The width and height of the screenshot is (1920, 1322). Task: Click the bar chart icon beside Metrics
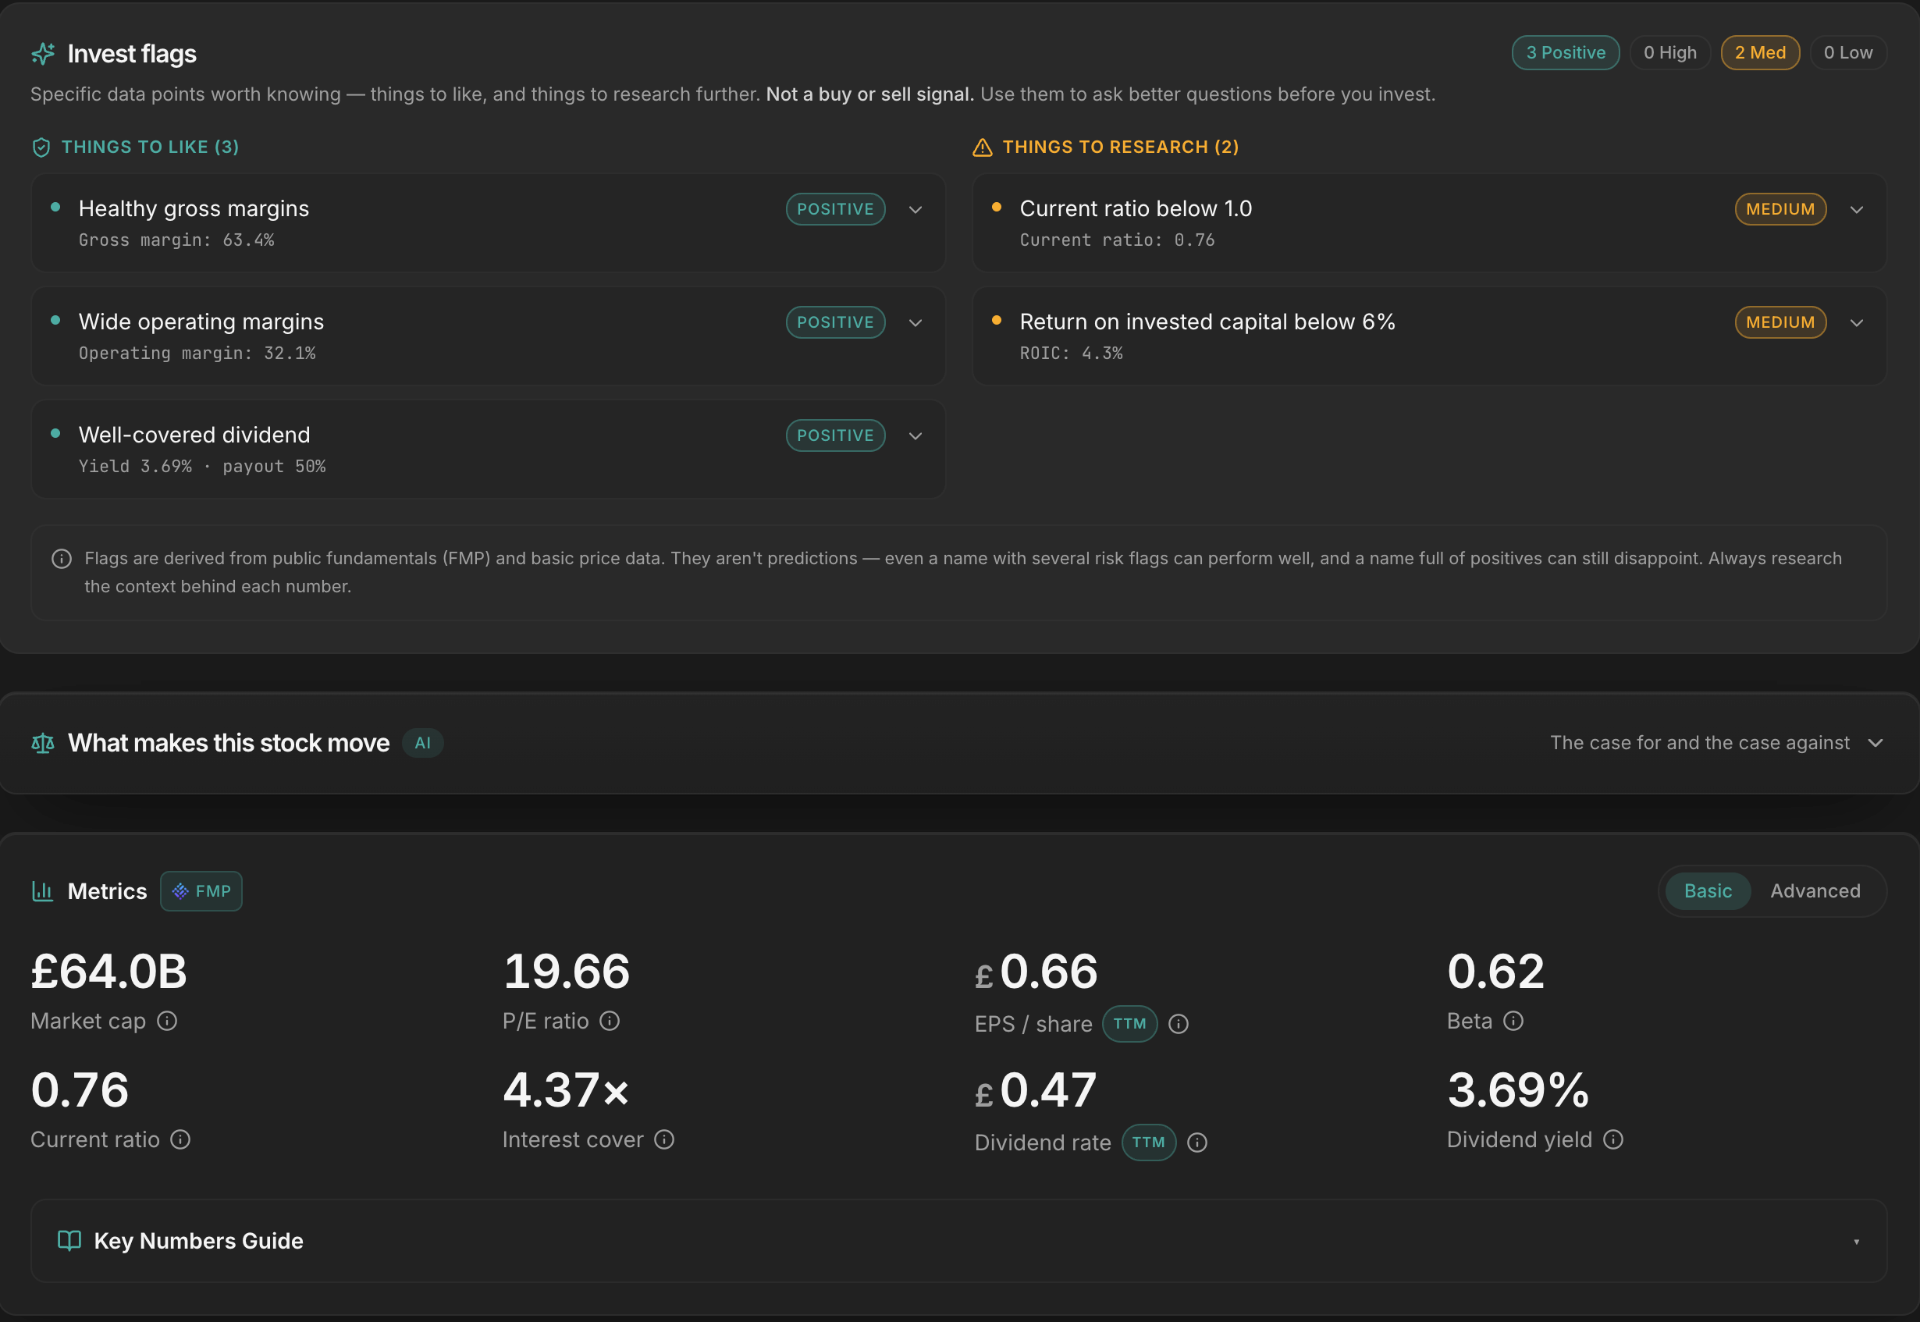tap(42, 891)
